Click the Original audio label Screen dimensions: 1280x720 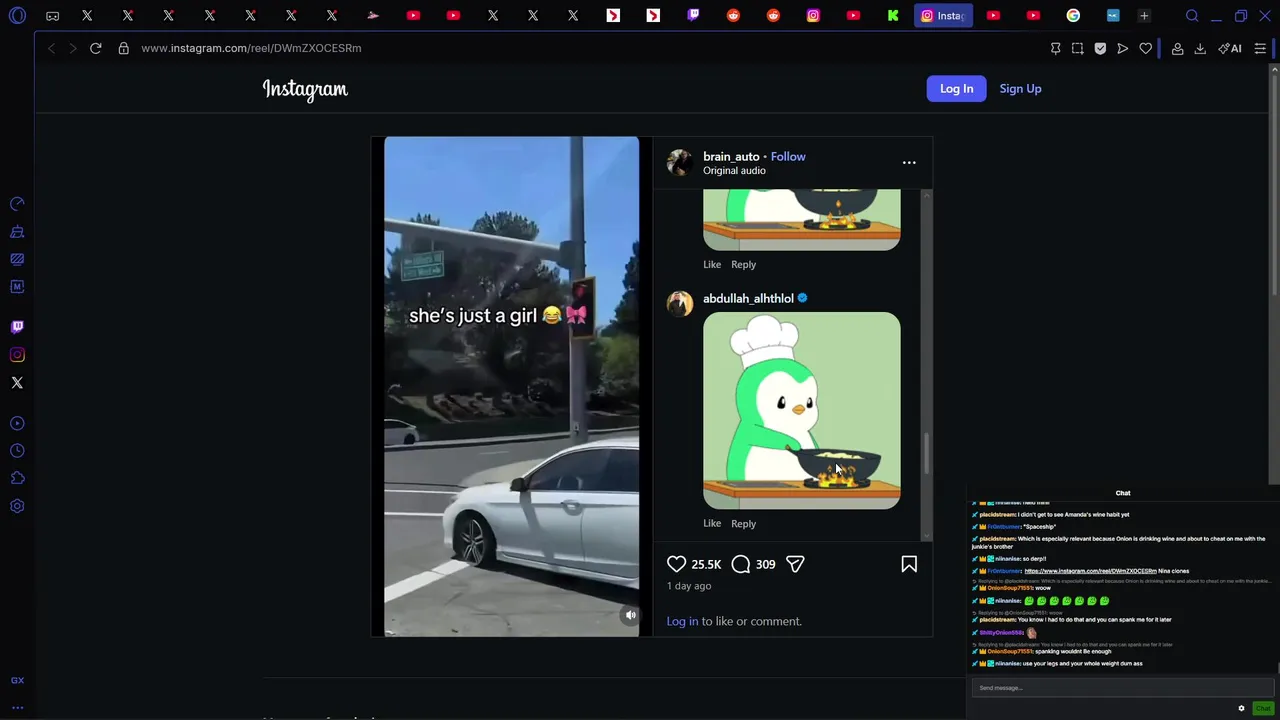[734, 171]
